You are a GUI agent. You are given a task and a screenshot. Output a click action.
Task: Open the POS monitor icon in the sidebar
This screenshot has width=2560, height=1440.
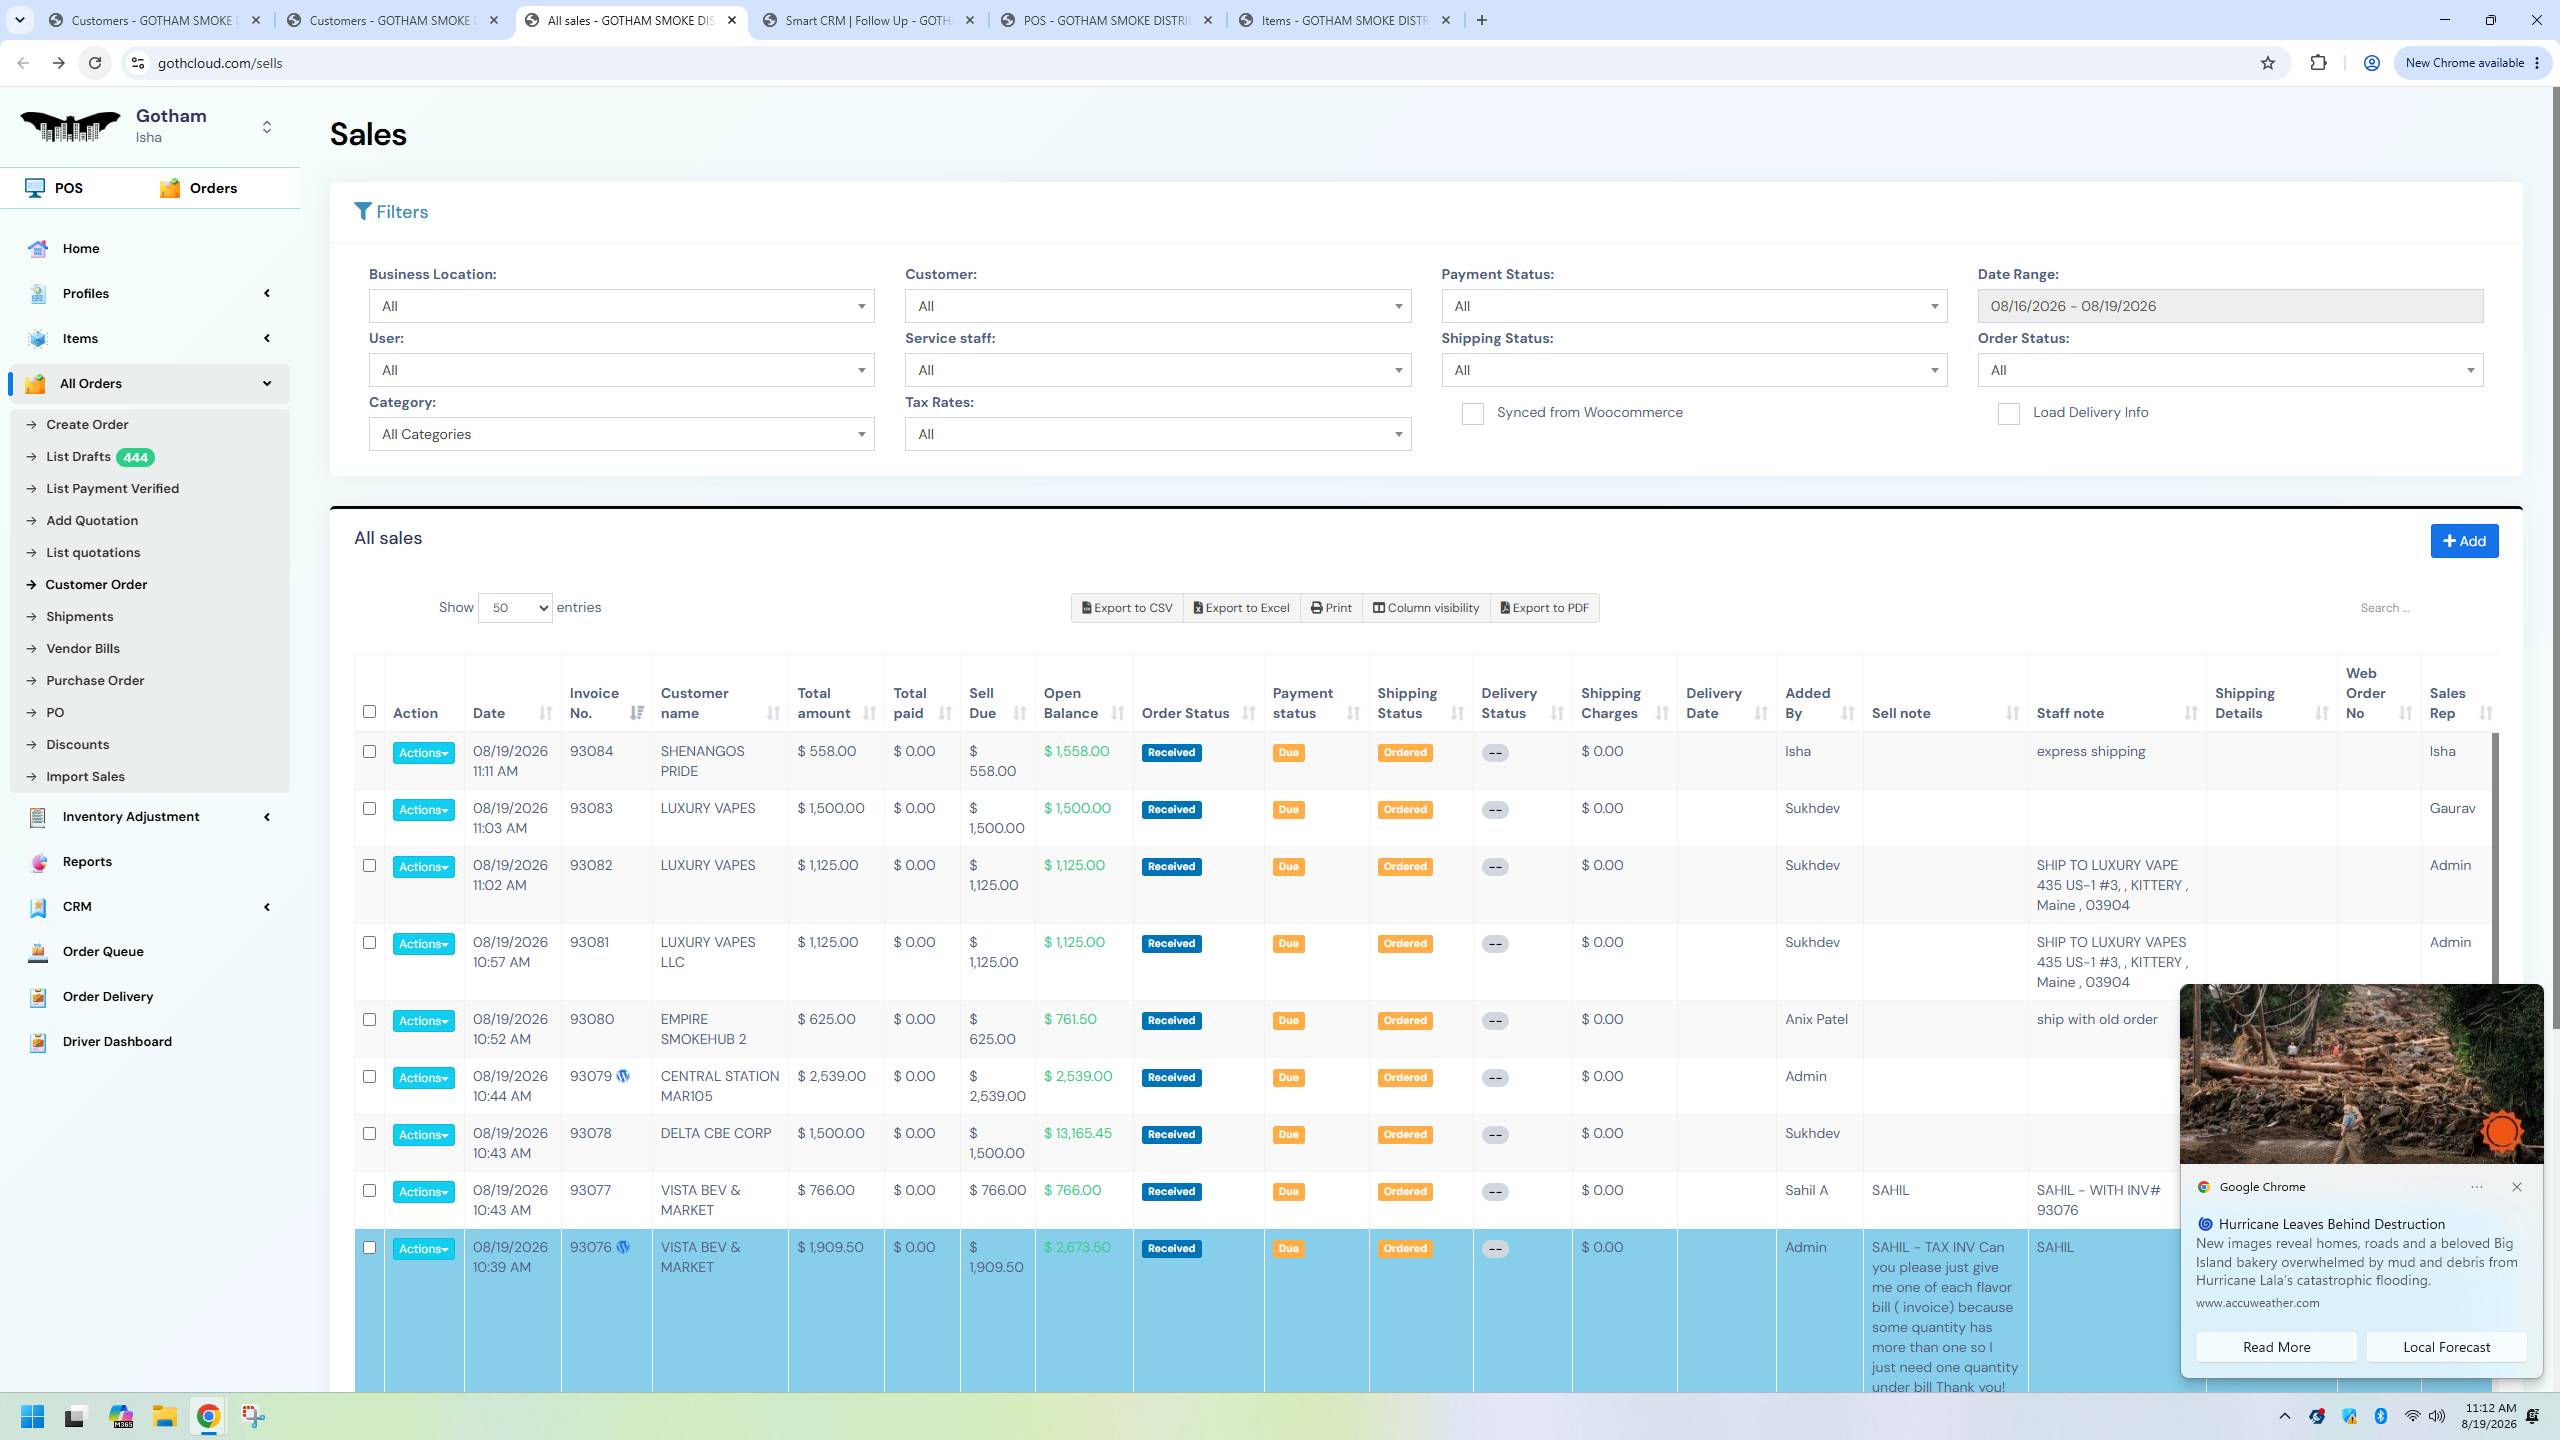(x=35, y=188)
